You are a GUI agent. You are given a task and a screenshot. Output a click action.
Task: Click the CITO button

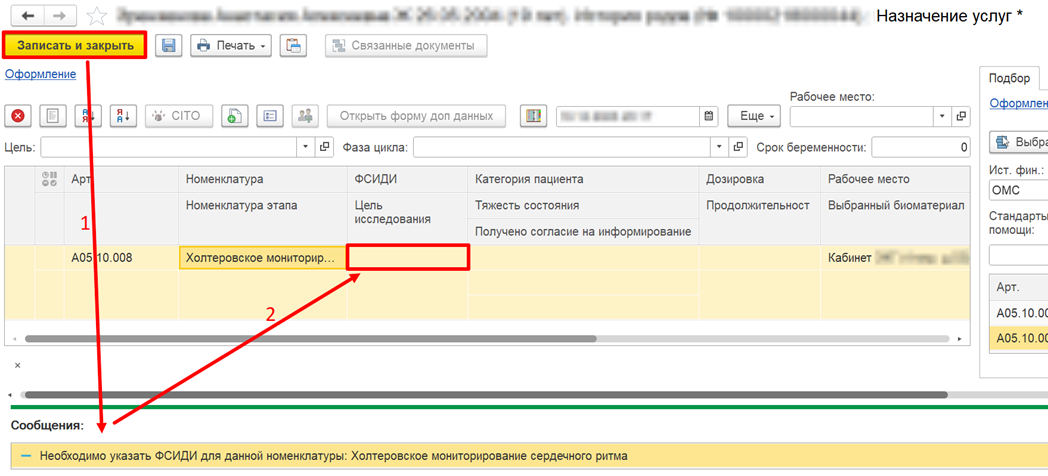coord(177,116)
